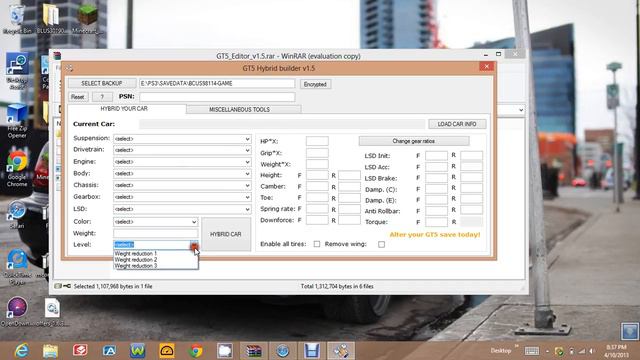Open the Color dropdown
The image size is (640, 360).
tap(194, 222)
